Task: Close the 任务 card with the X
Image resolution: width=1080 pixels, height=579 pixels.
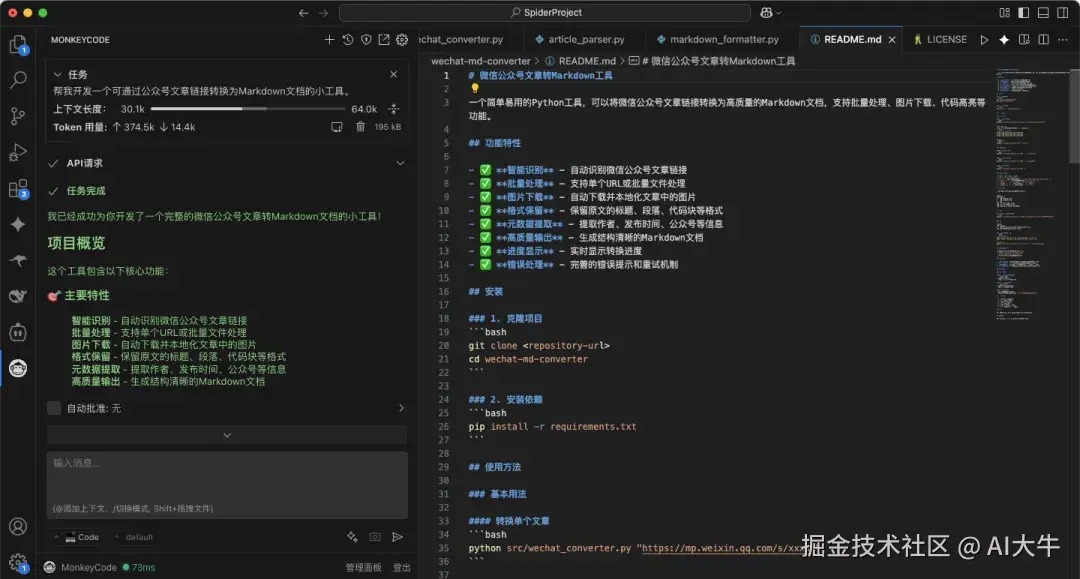Action: tap(393, 74)
